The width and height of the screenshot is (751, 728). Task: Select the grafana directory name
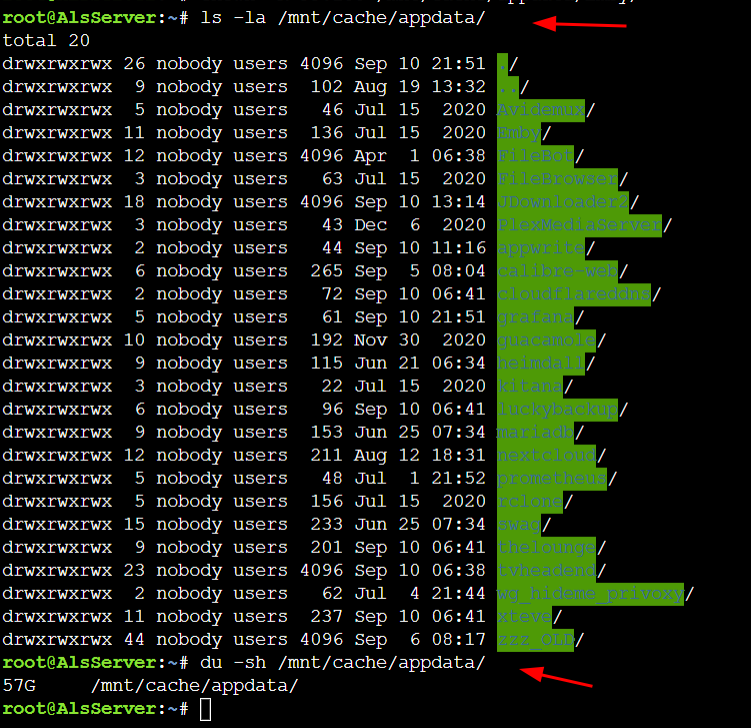click(x=535, y=317)
